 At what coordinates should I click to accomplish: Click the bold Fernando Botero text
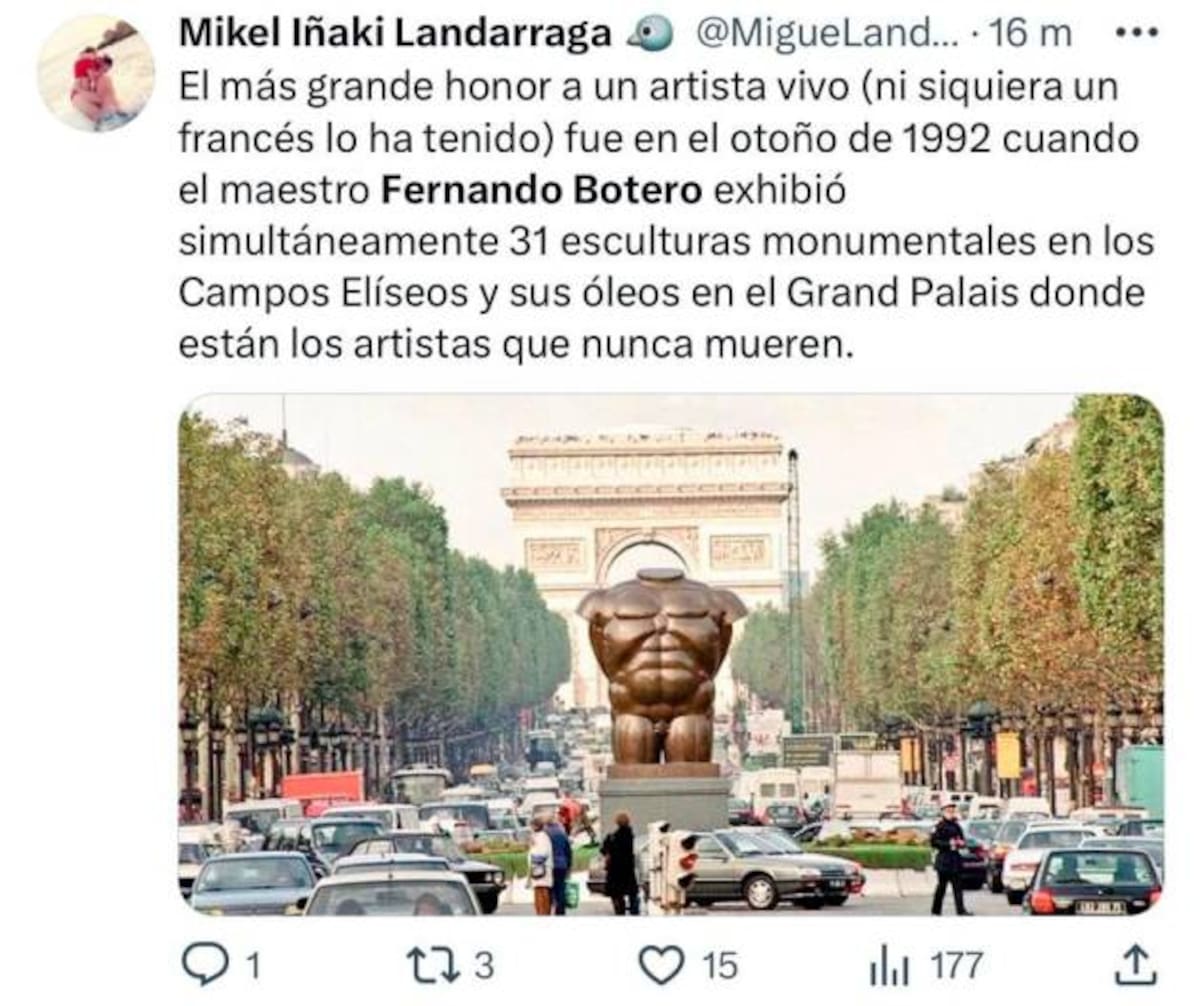[542, 190]
